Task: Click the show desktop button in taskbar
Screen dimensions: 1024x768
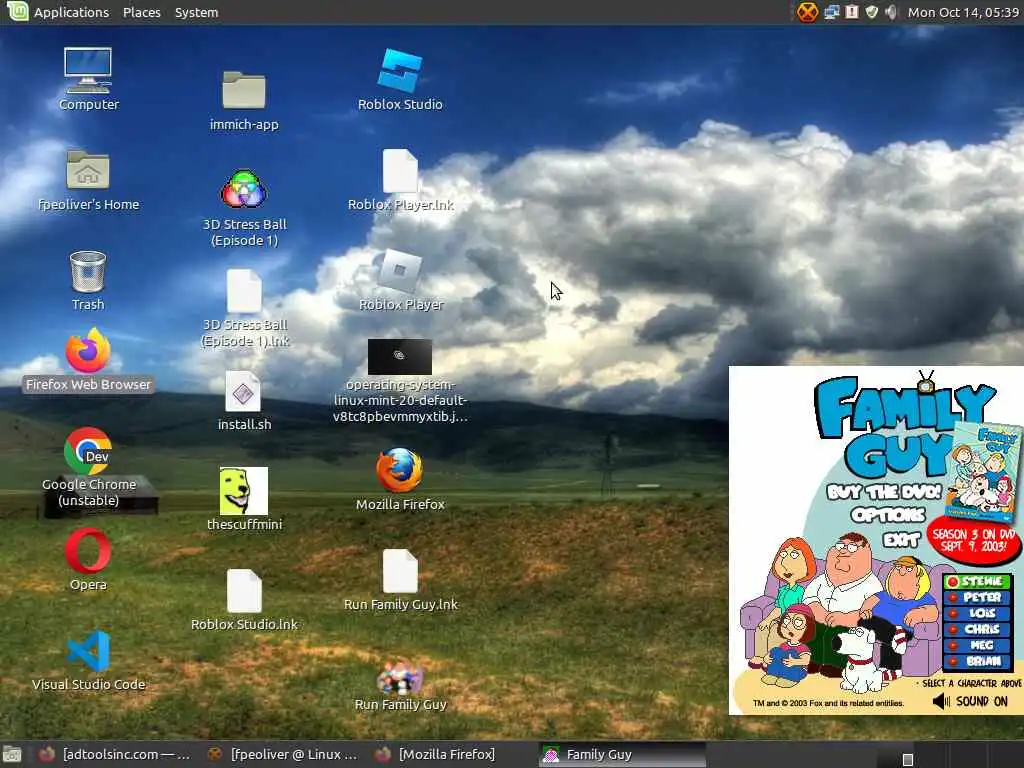Action: pos(12,755)
